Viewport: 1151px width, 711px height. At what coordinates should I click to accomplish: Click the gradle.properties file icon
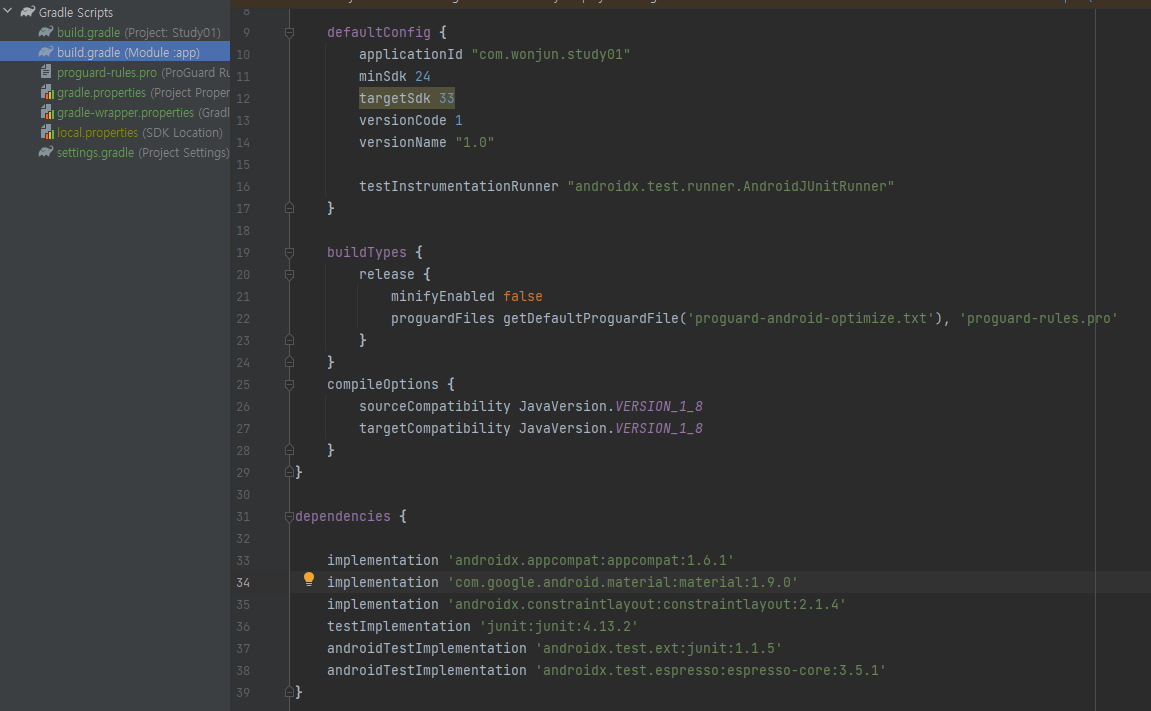47,92
